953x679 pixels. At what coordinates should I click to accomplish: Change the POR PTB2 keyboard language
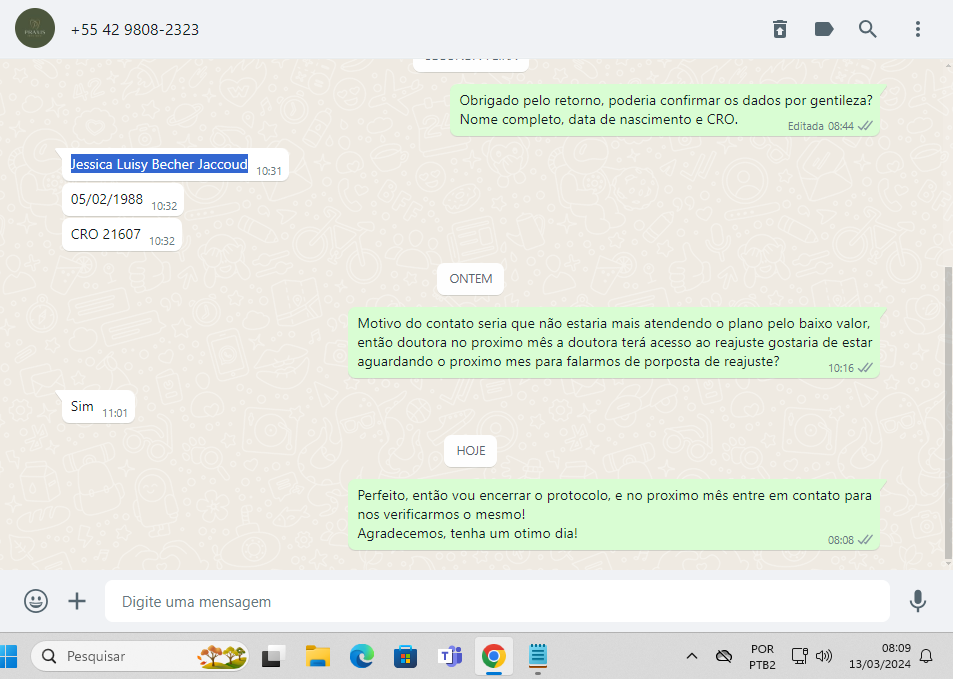click(x=762, y=657)
